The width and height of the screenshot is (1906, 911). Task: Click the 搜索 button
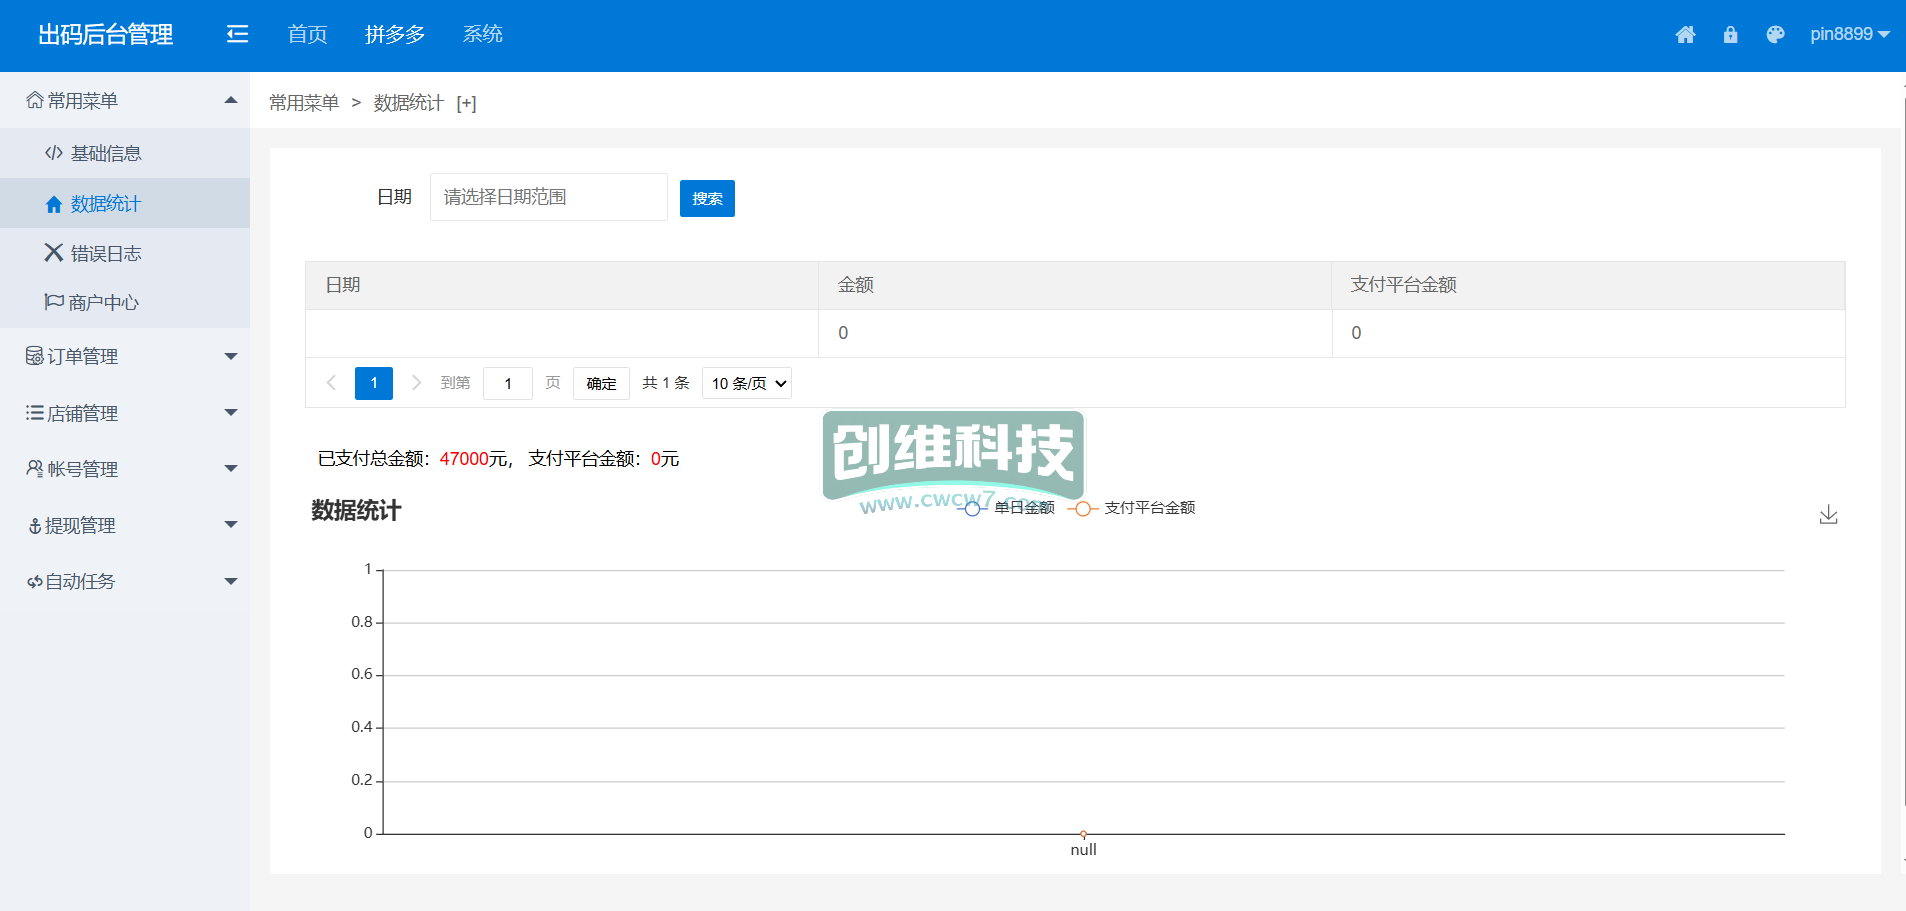point(707,198)
